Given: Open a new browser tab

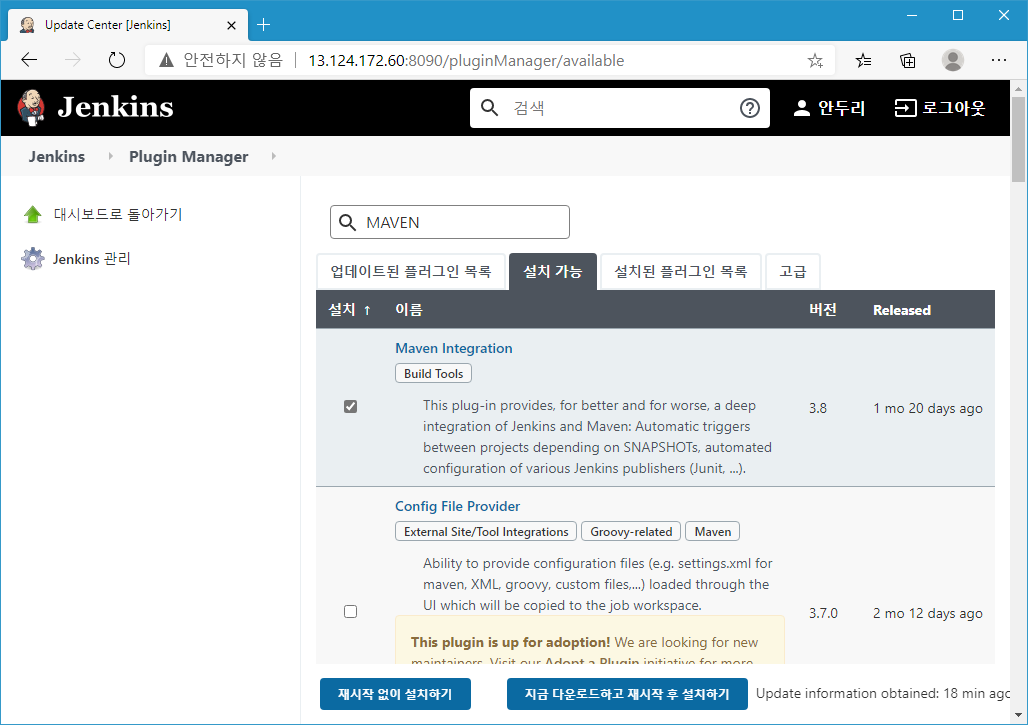Looking at the screenshot, I should pos(264,25).
